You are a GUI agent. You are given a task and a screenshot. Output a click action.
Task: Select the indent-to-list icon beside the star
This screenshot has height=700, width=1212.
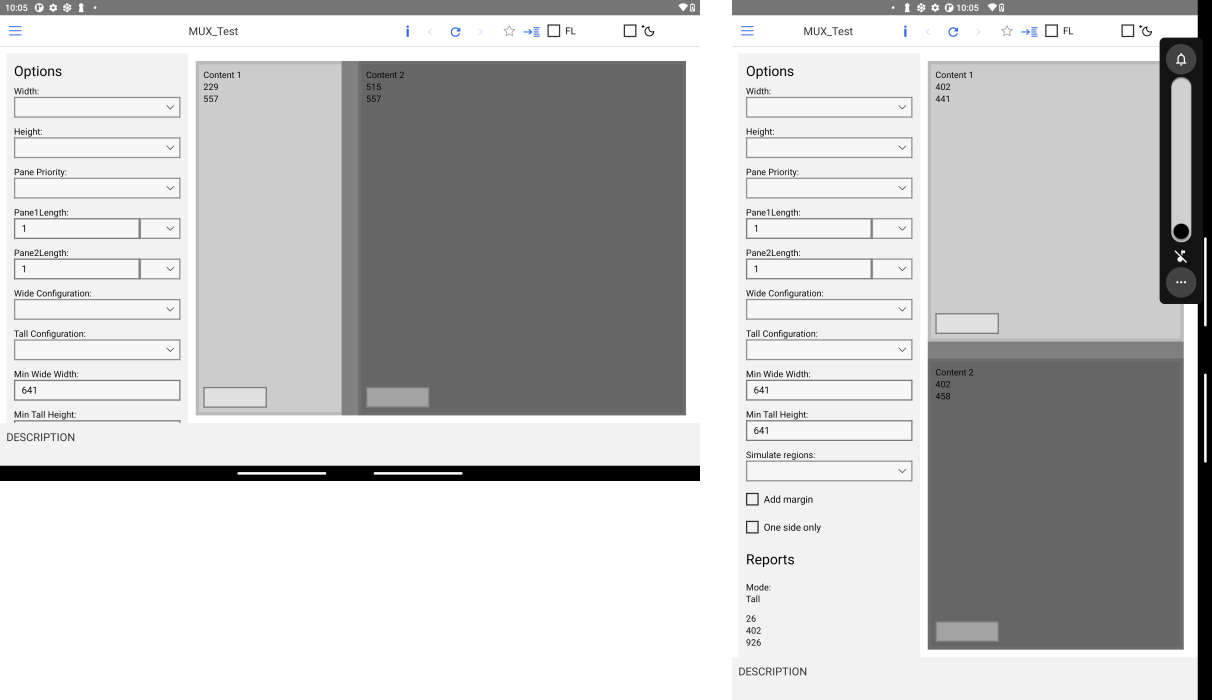pyautogui.click(x=533, y=31)
